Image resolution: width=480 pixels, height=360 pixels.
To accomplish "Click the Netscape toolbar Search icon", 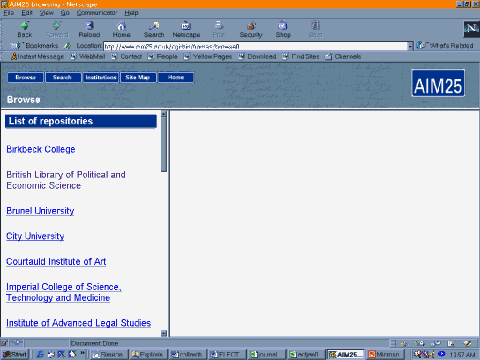I will [154, 29].
